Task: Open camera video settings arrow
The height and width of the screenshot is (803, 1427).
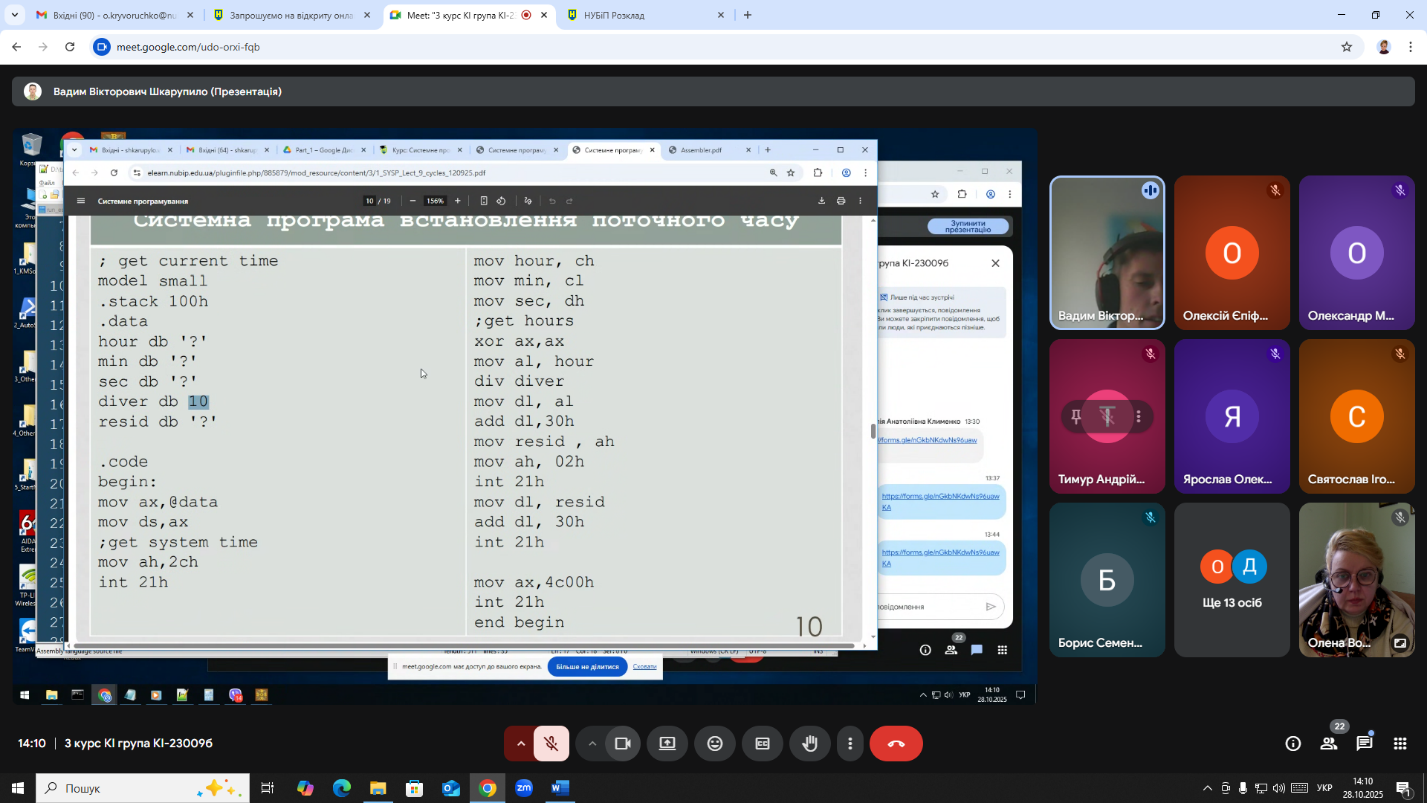Action: [592, 743]
